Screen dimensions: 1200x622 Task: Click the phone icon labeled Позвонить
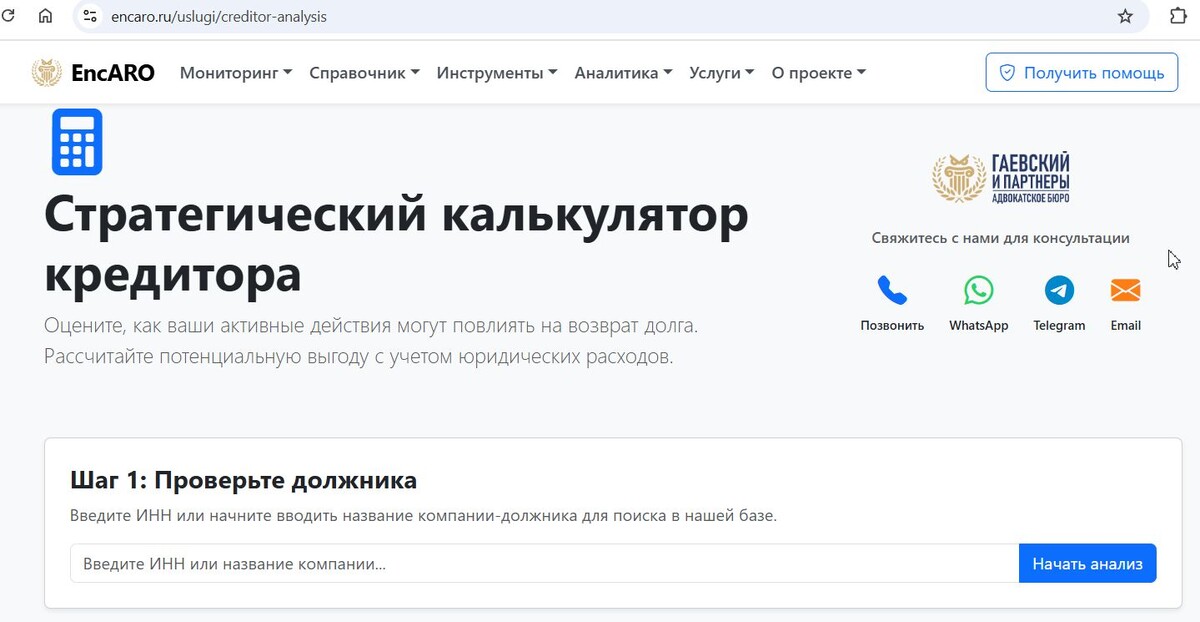click(x=891, y=292)
